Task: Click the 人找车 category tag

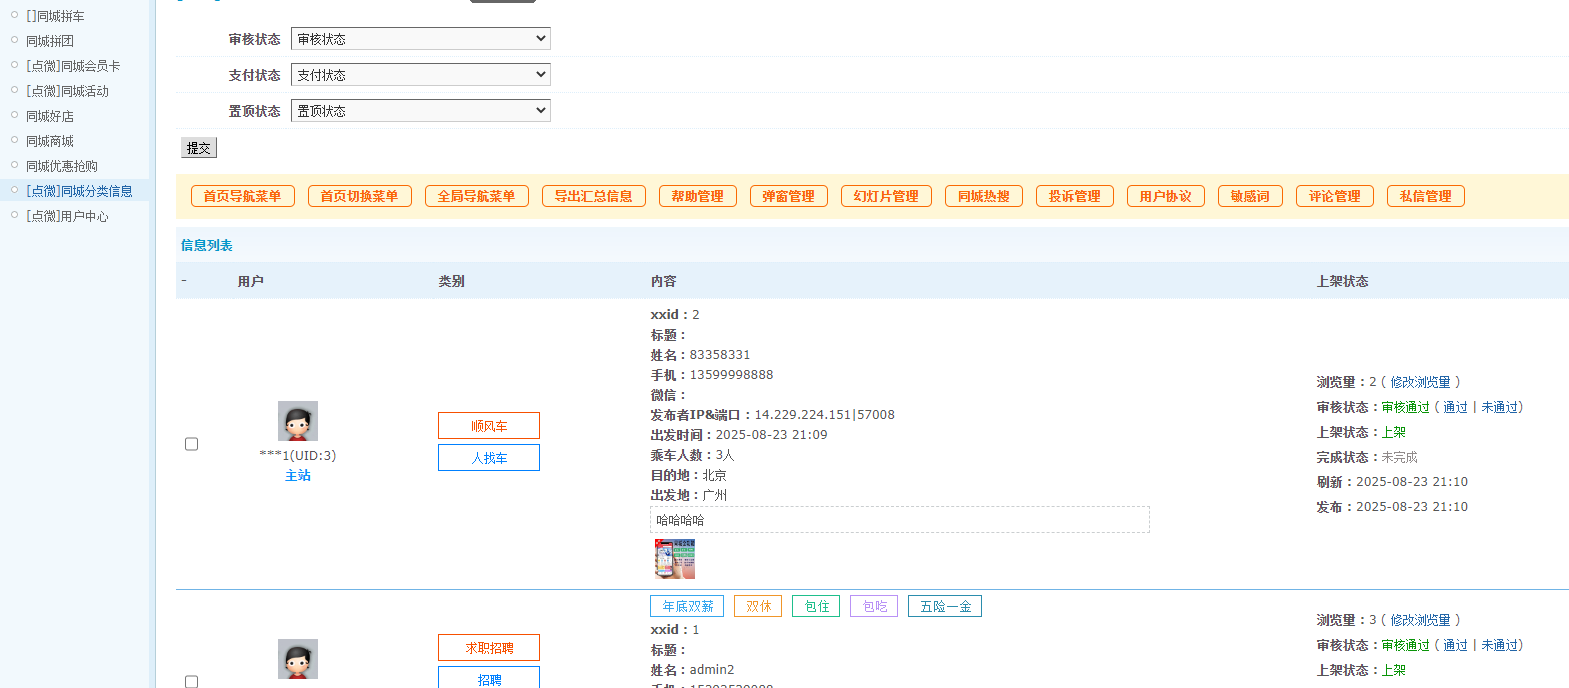Action: click(x=489, y=458)
